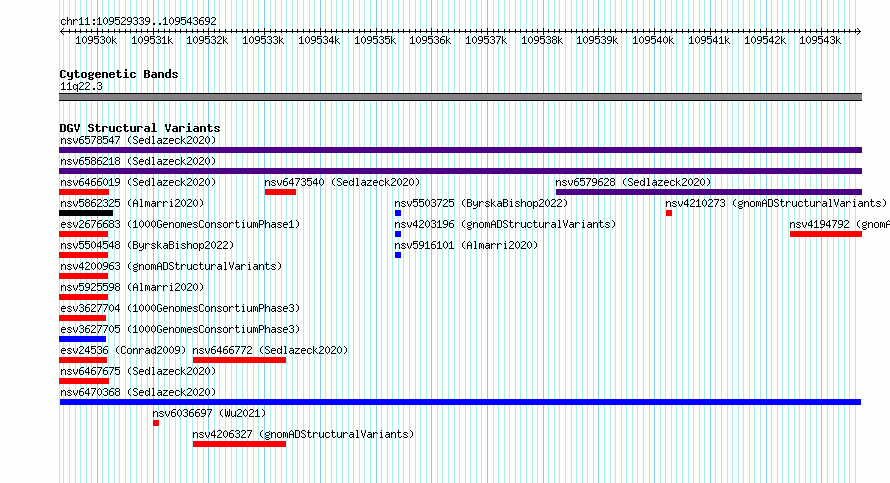Select the blue bar under esv3627705
This screenshot has height=483, width=890.
pyautogui.click(x=83, y=339)
